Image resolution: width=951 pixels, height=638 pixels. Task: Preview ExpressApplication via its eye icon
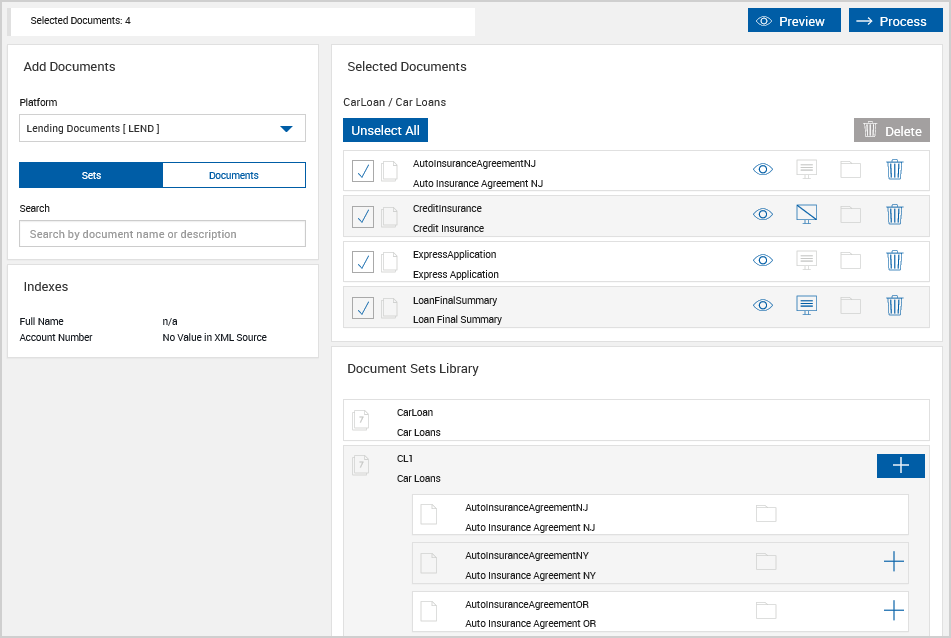click(x=762, y=260)
